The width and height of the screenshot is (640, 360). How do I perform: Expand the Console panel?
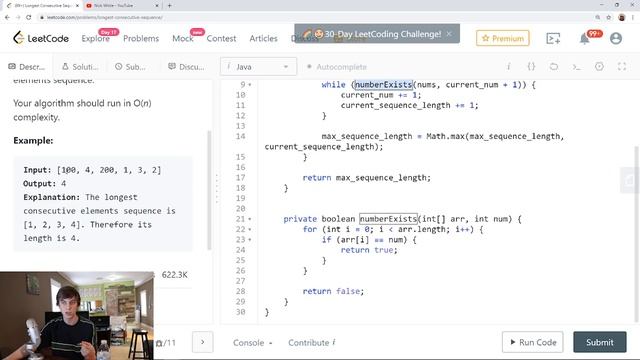252,342
